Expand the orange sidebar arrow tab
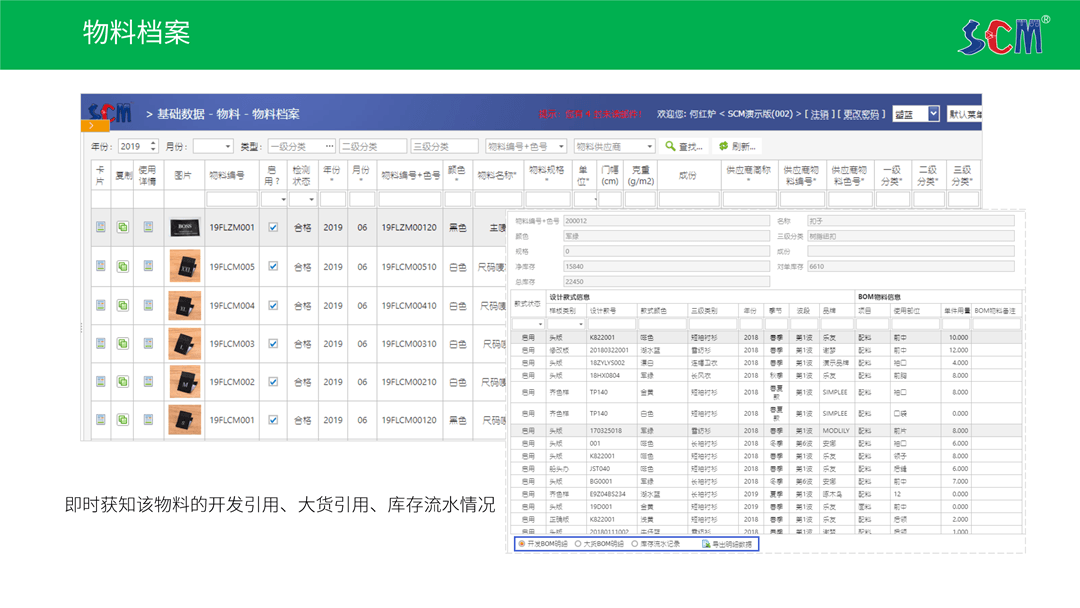This screenshot has width=1080, height=608. pyautogui.click(x=95, y=126)
